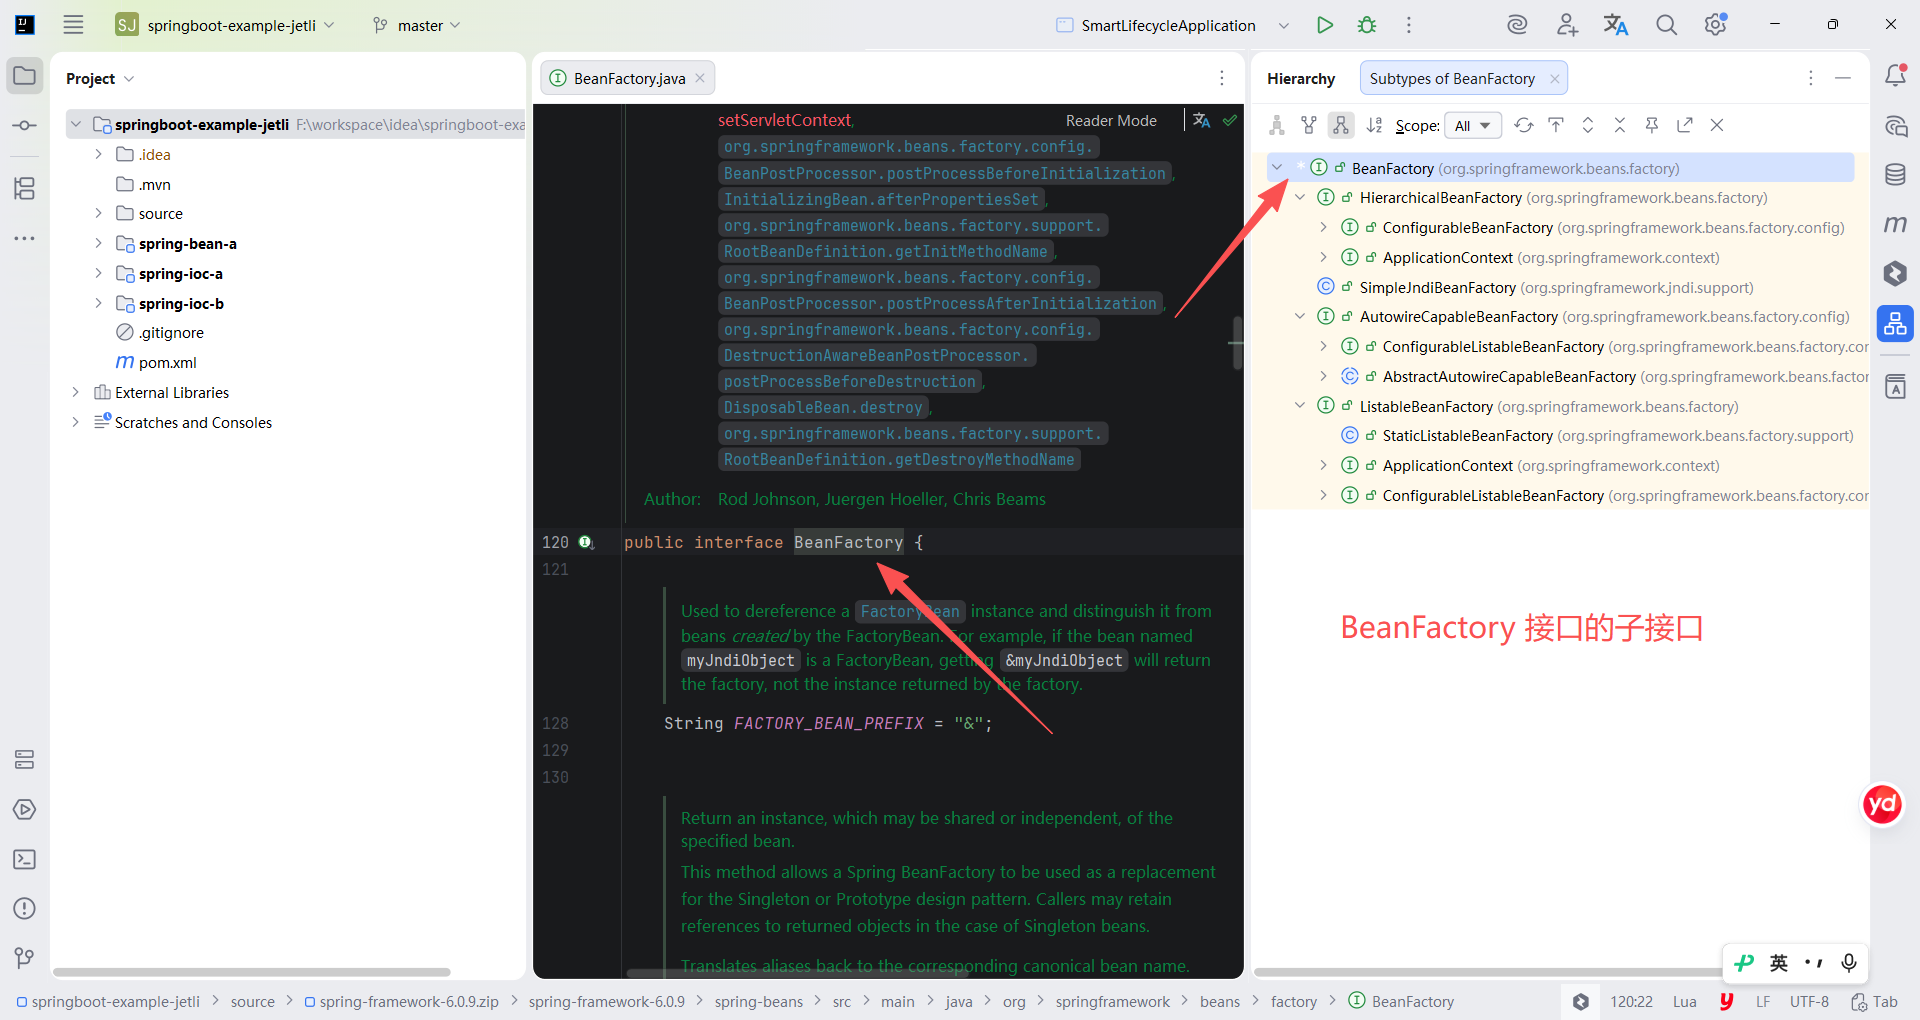Show supertypes hierarchy icon

[x=1308, y=125]
